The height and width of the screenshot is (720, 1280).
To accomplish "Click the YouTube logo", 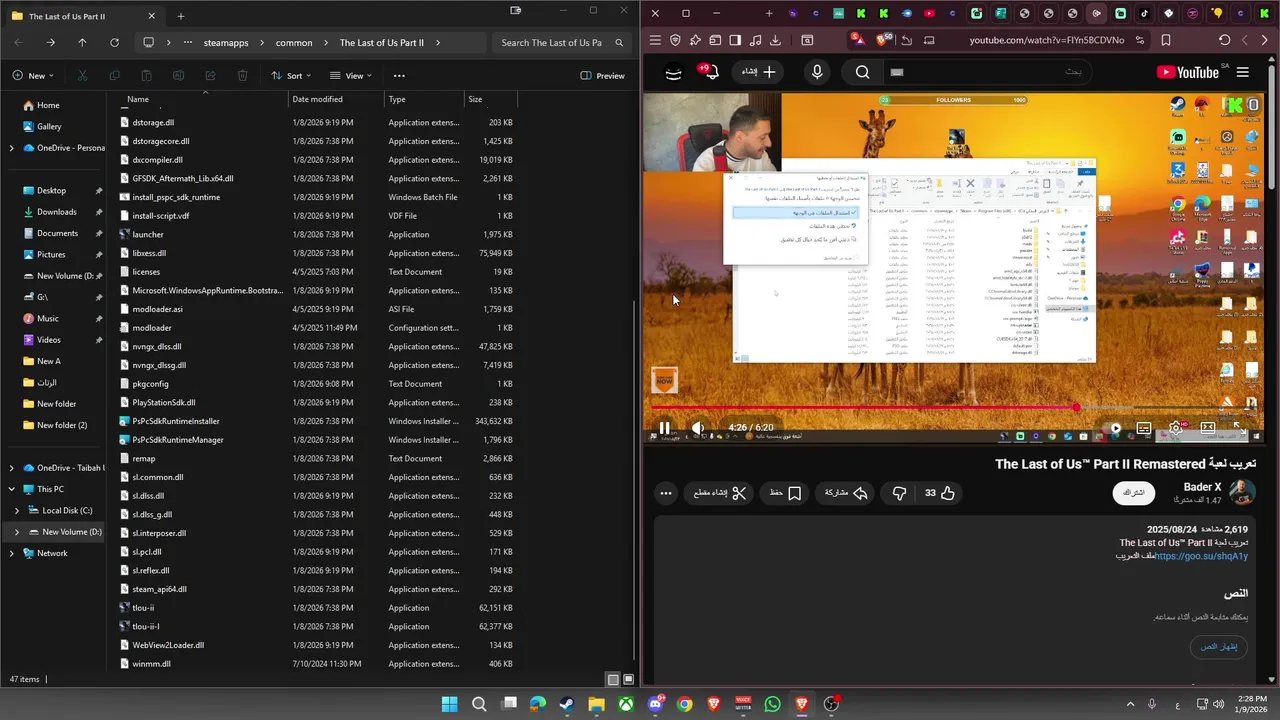I will pyautogui.click(x=1188, y=72).
